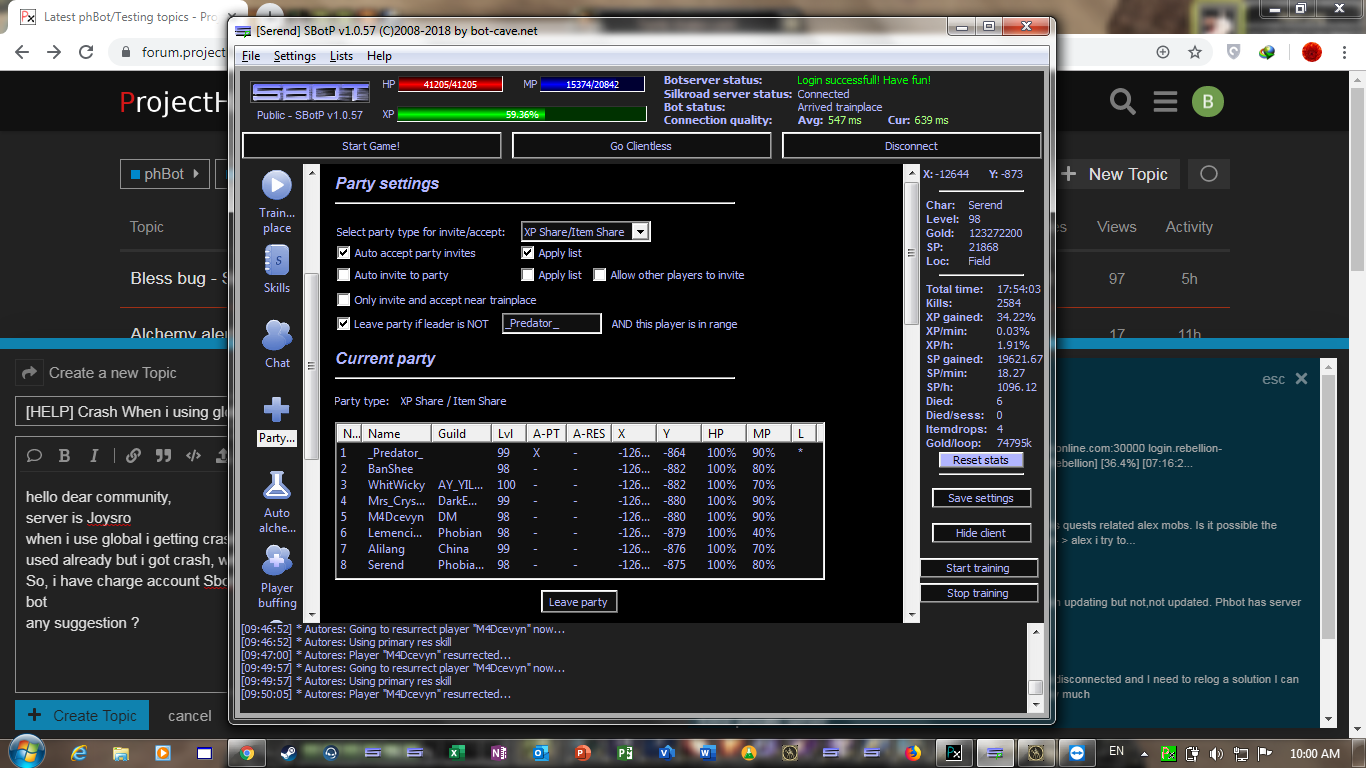Enable Auto invite to party checkbox

(x=344, y=275)
